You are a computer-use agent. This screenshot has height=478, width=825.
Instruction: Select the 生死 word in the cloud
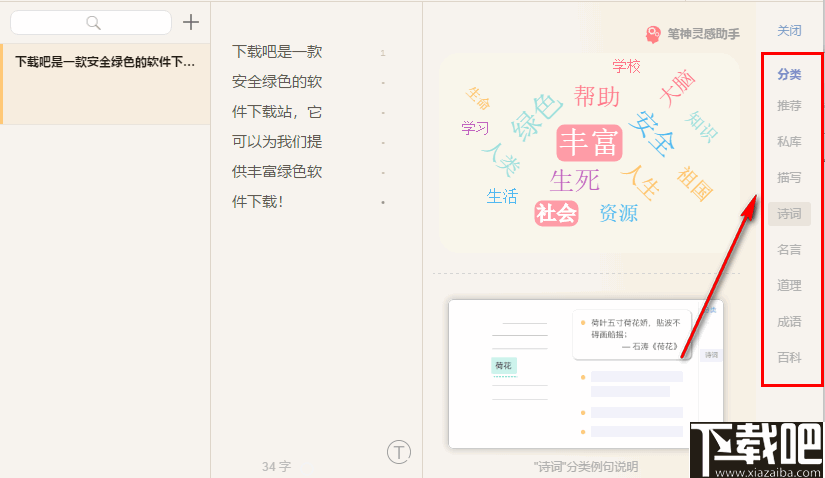(575, 181)
